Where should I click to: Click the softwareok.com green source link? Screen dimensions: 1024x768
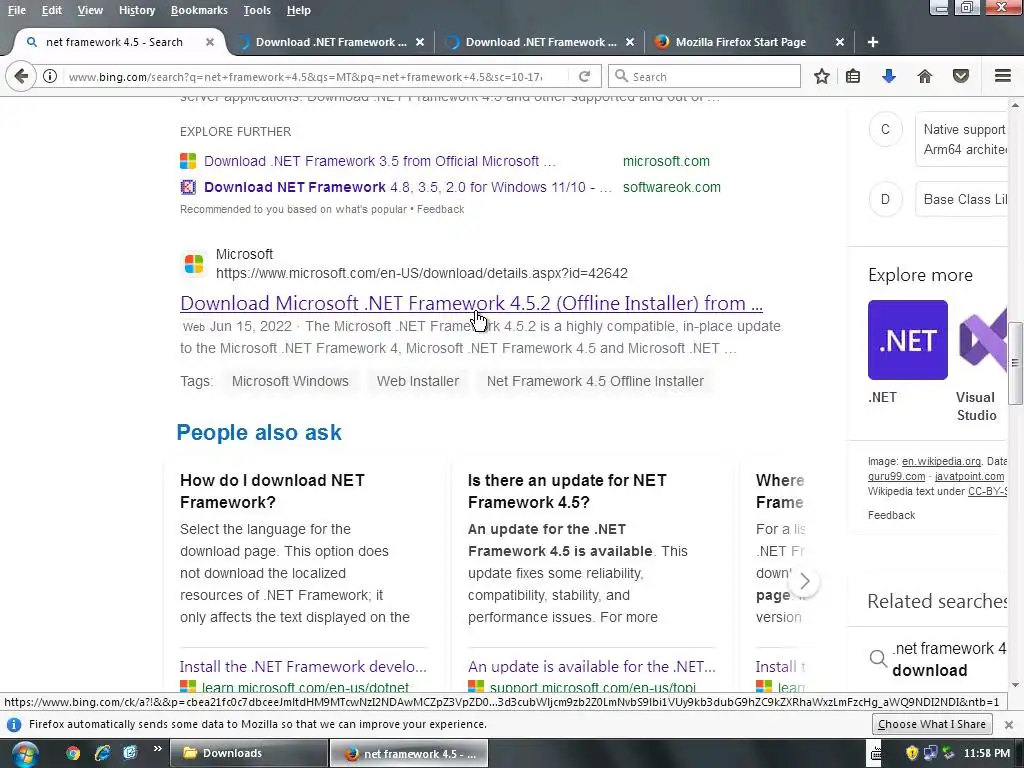pos(671,187)
